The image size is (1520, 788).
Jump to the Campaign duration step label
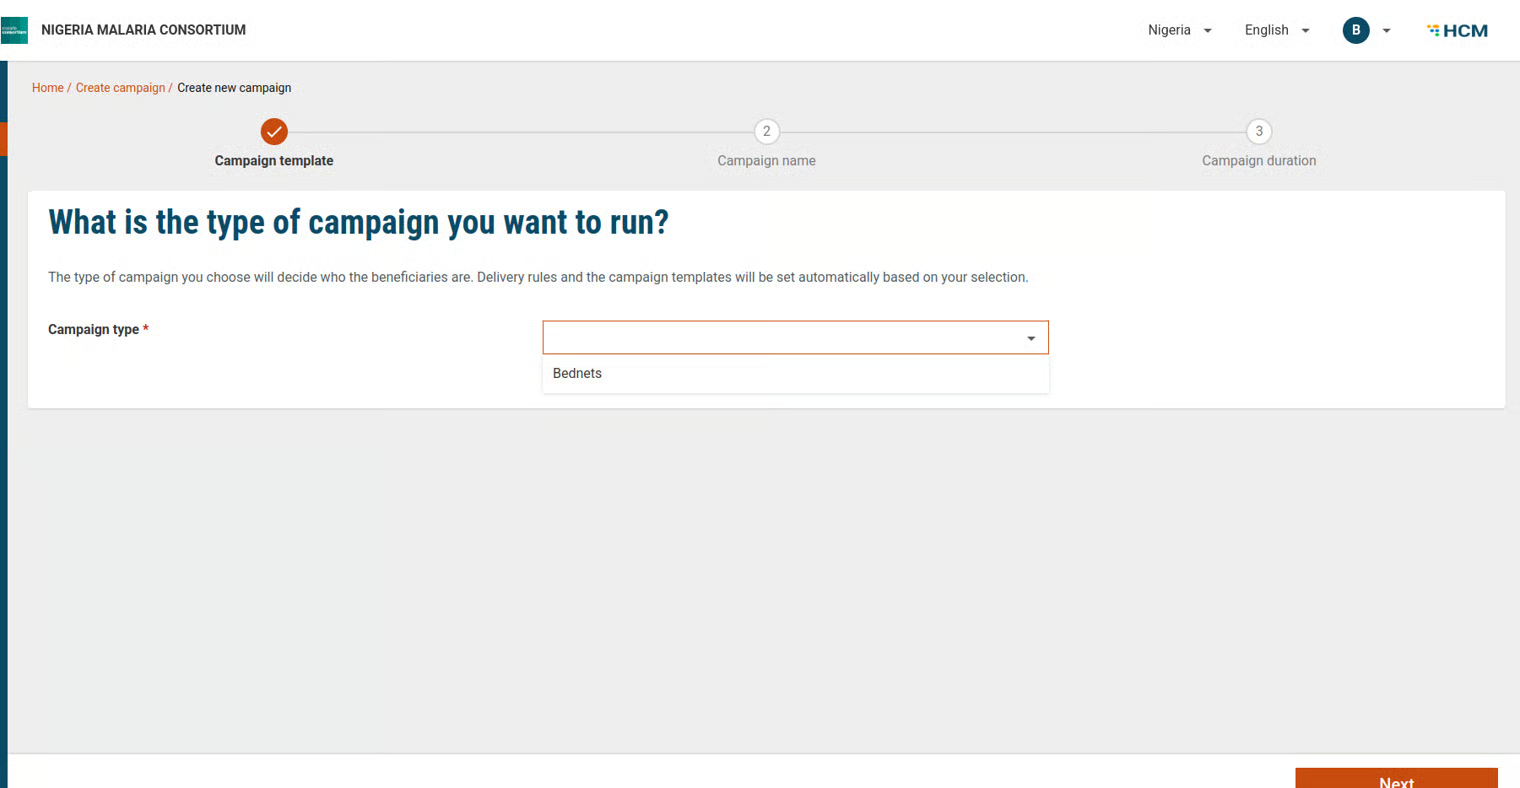(x=1258, y=161)
